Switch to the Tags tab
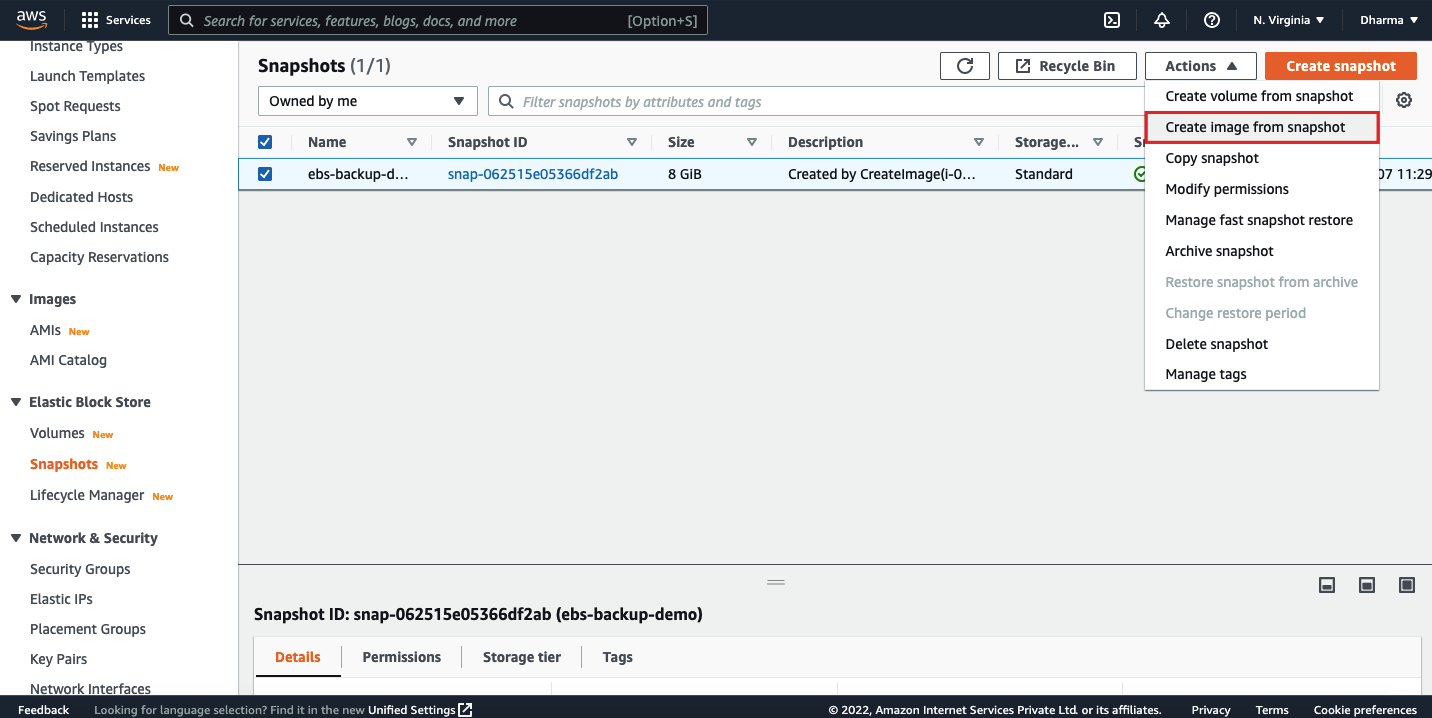This screenshot has height=718, width=1432. click(618, 657)
